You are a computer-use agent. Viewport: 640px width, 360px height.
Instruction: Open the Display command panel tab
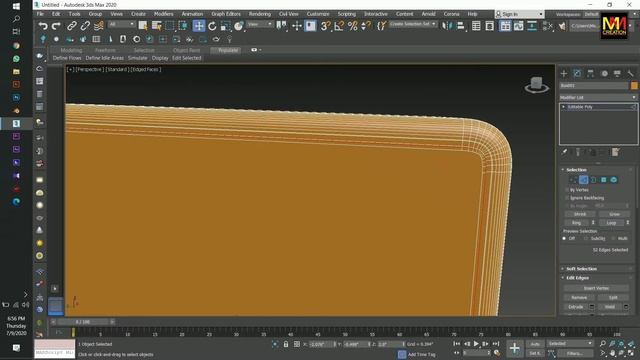click(617, 73)
